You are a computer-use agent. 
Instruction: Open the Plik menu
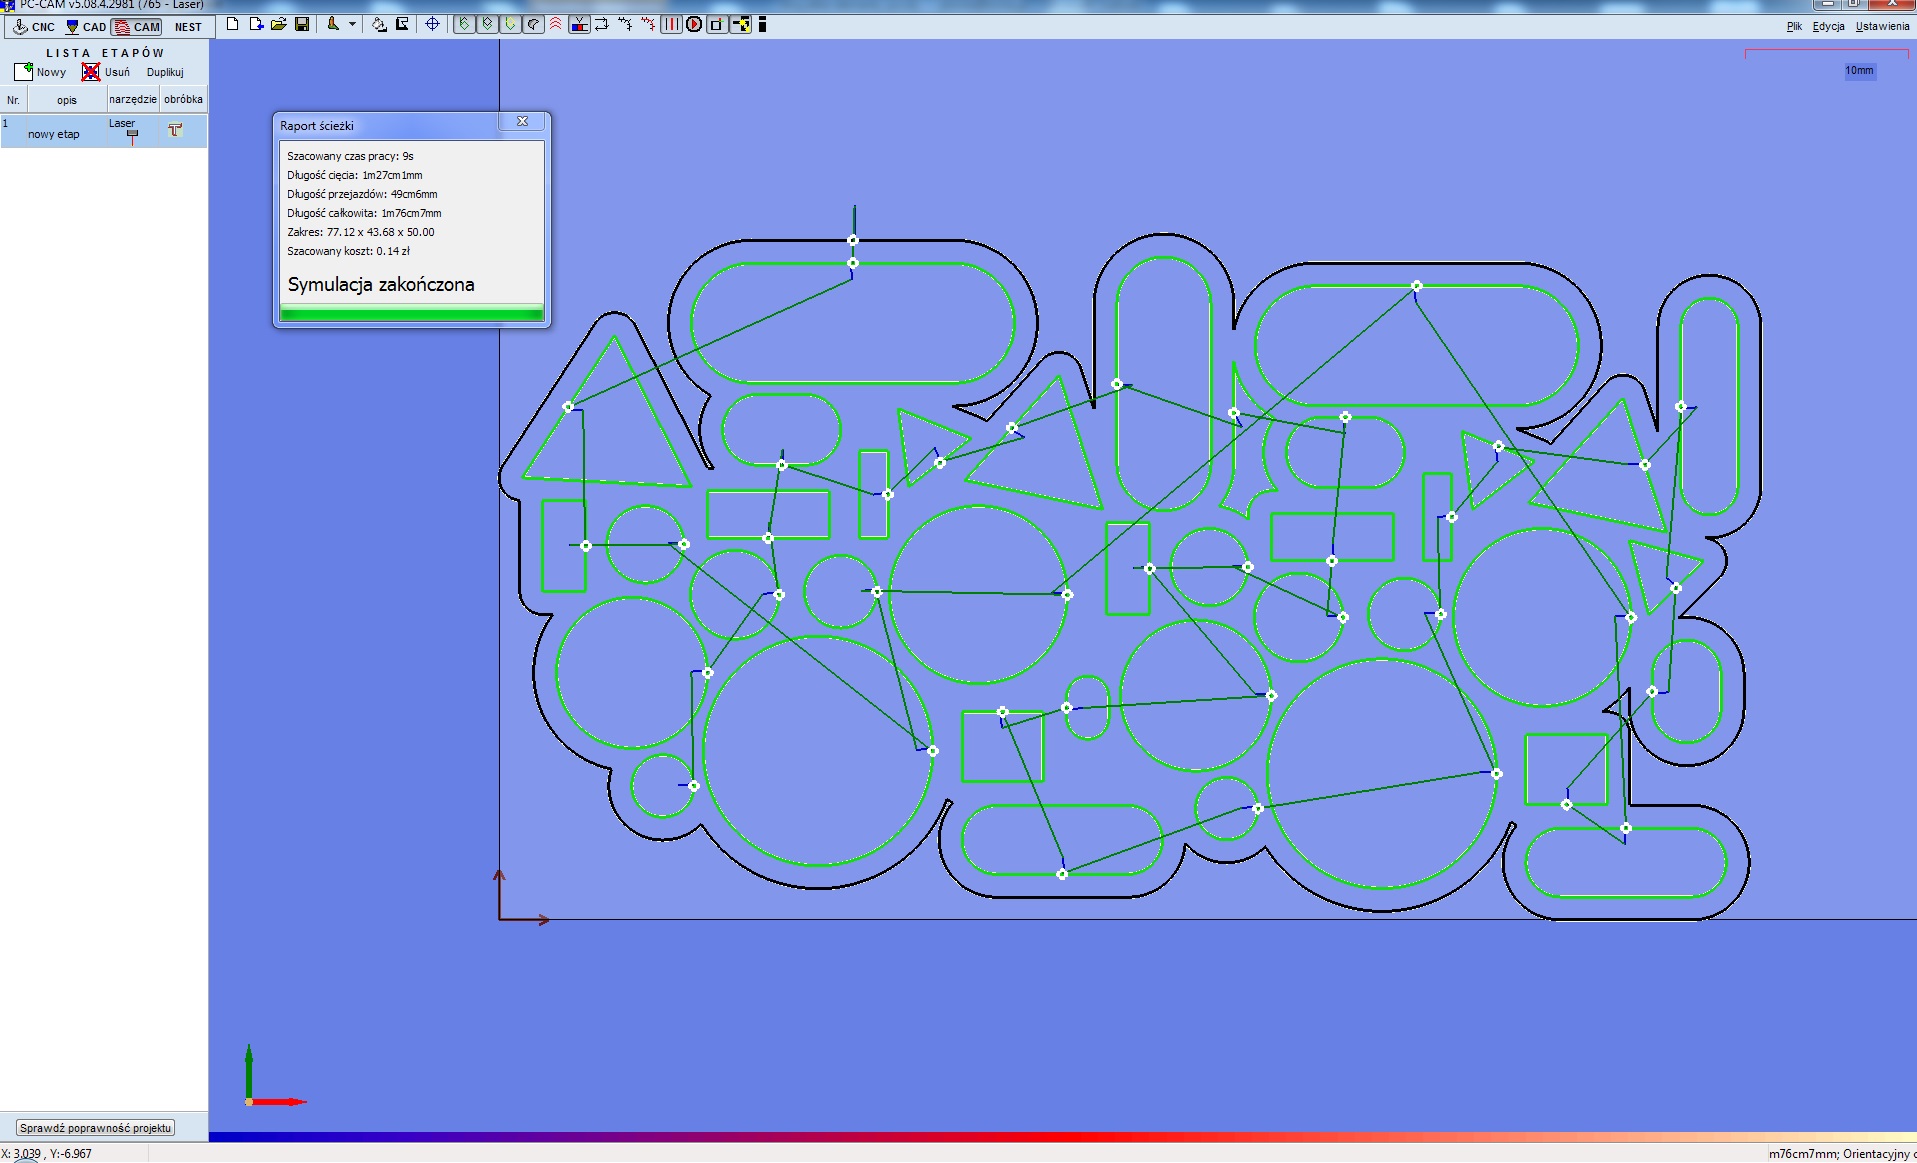click(1794, 27)
